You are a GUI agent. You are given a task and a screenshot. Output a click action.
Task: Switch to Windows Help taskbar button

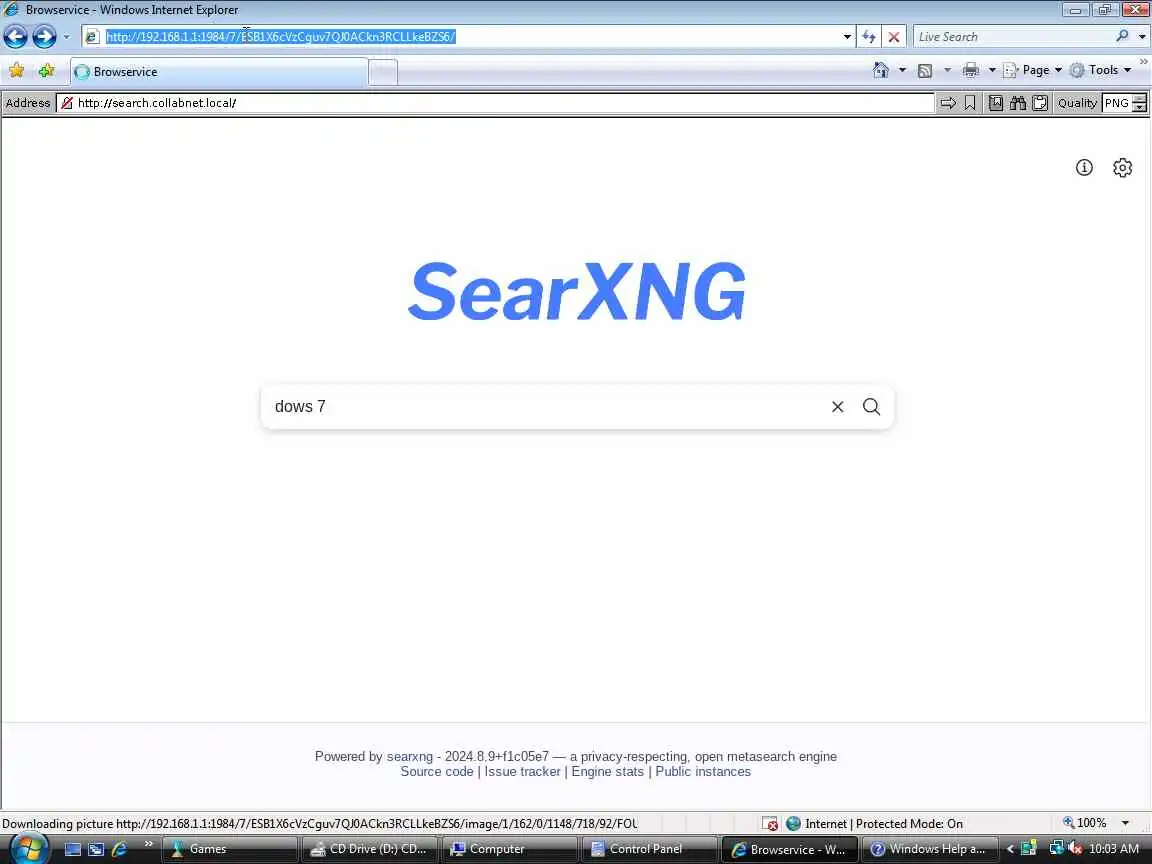point(929,849)
